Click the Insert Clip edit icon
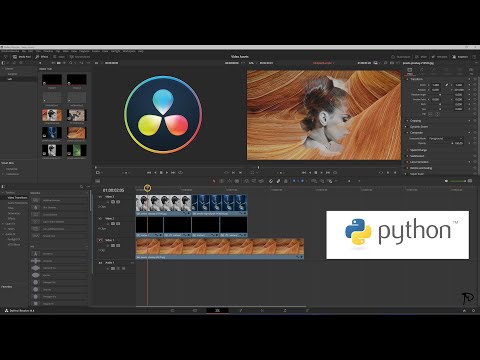The width and height of the screenshot is (480, 360). 246,181
